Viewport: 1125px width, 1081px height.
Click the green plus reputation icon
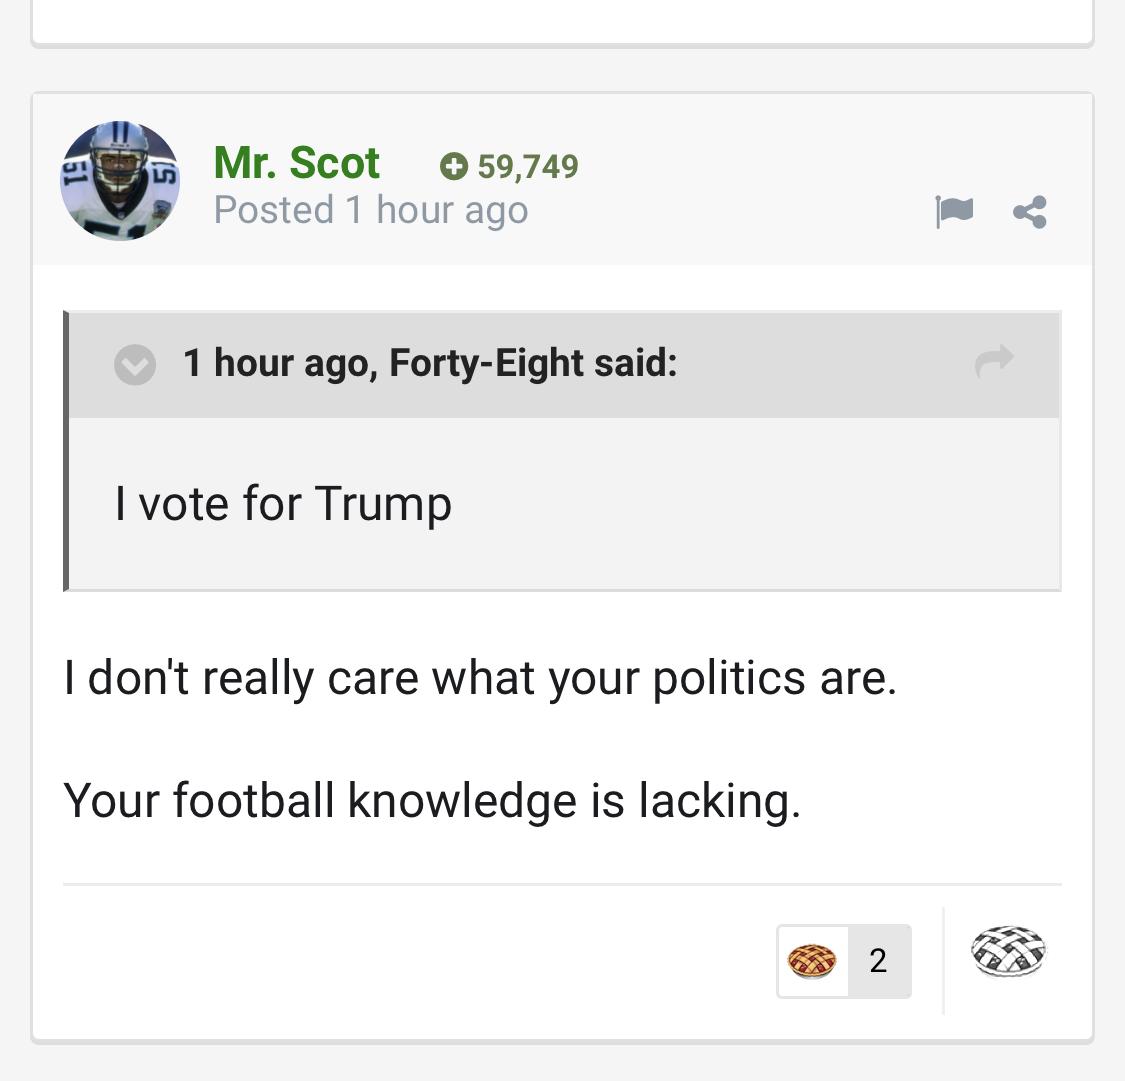click(453, 166)
